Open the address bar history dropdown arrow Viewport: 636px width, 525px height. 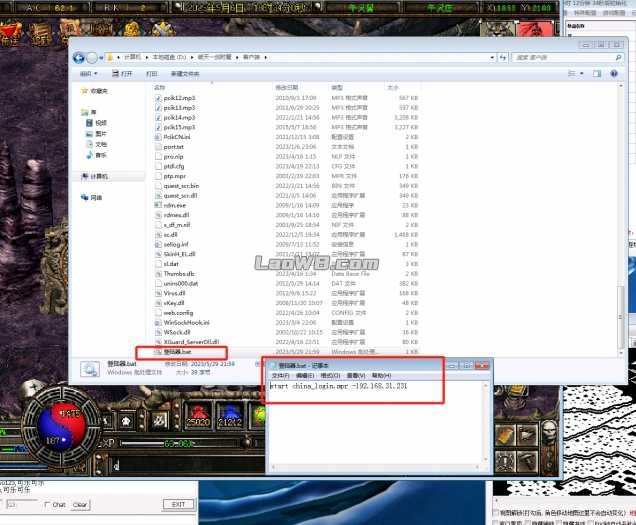[492, 58]
